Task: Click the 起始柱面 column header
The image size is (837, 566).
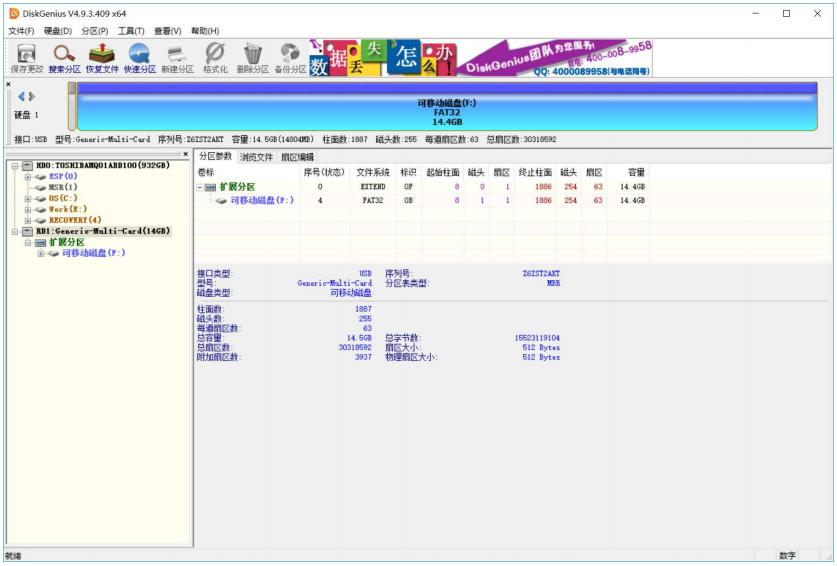Action: click(443, 172)
